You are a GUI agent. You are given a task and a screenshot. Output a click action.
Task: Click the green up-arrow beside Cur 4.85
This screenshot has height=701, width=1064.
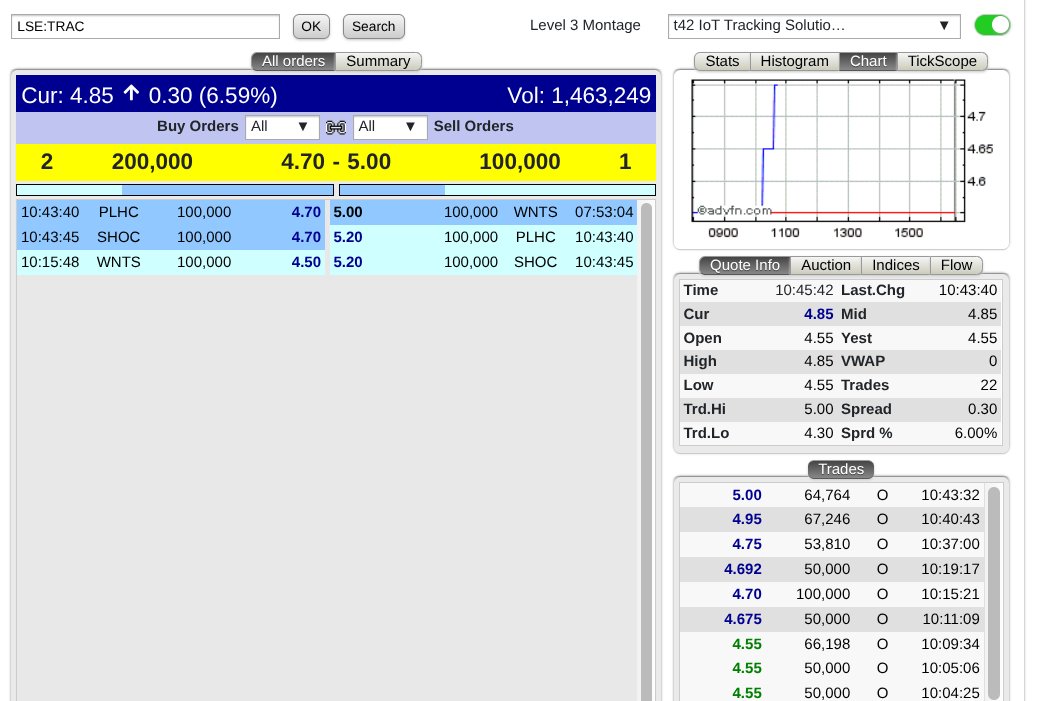click(130, 92)
